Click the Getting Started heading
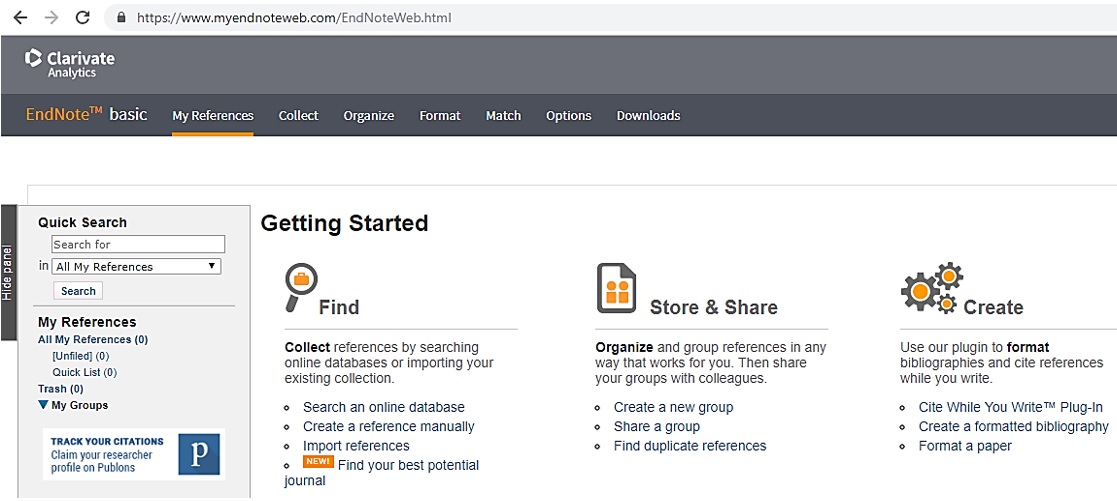This screenshot has width=1117, height=501. pyautogui.click(x=344, y=223)
